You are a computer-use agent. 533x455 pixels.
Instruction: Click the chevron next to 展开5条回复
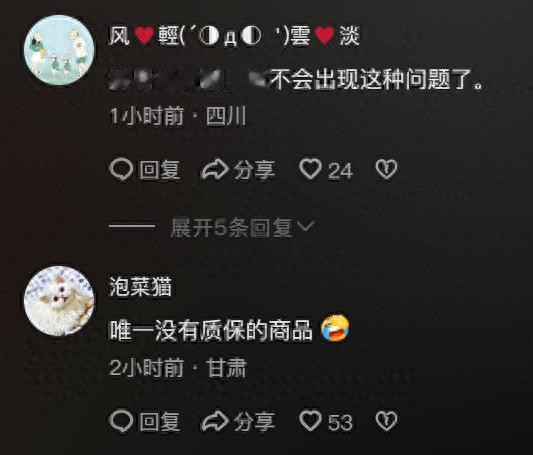tap(305, 226)
